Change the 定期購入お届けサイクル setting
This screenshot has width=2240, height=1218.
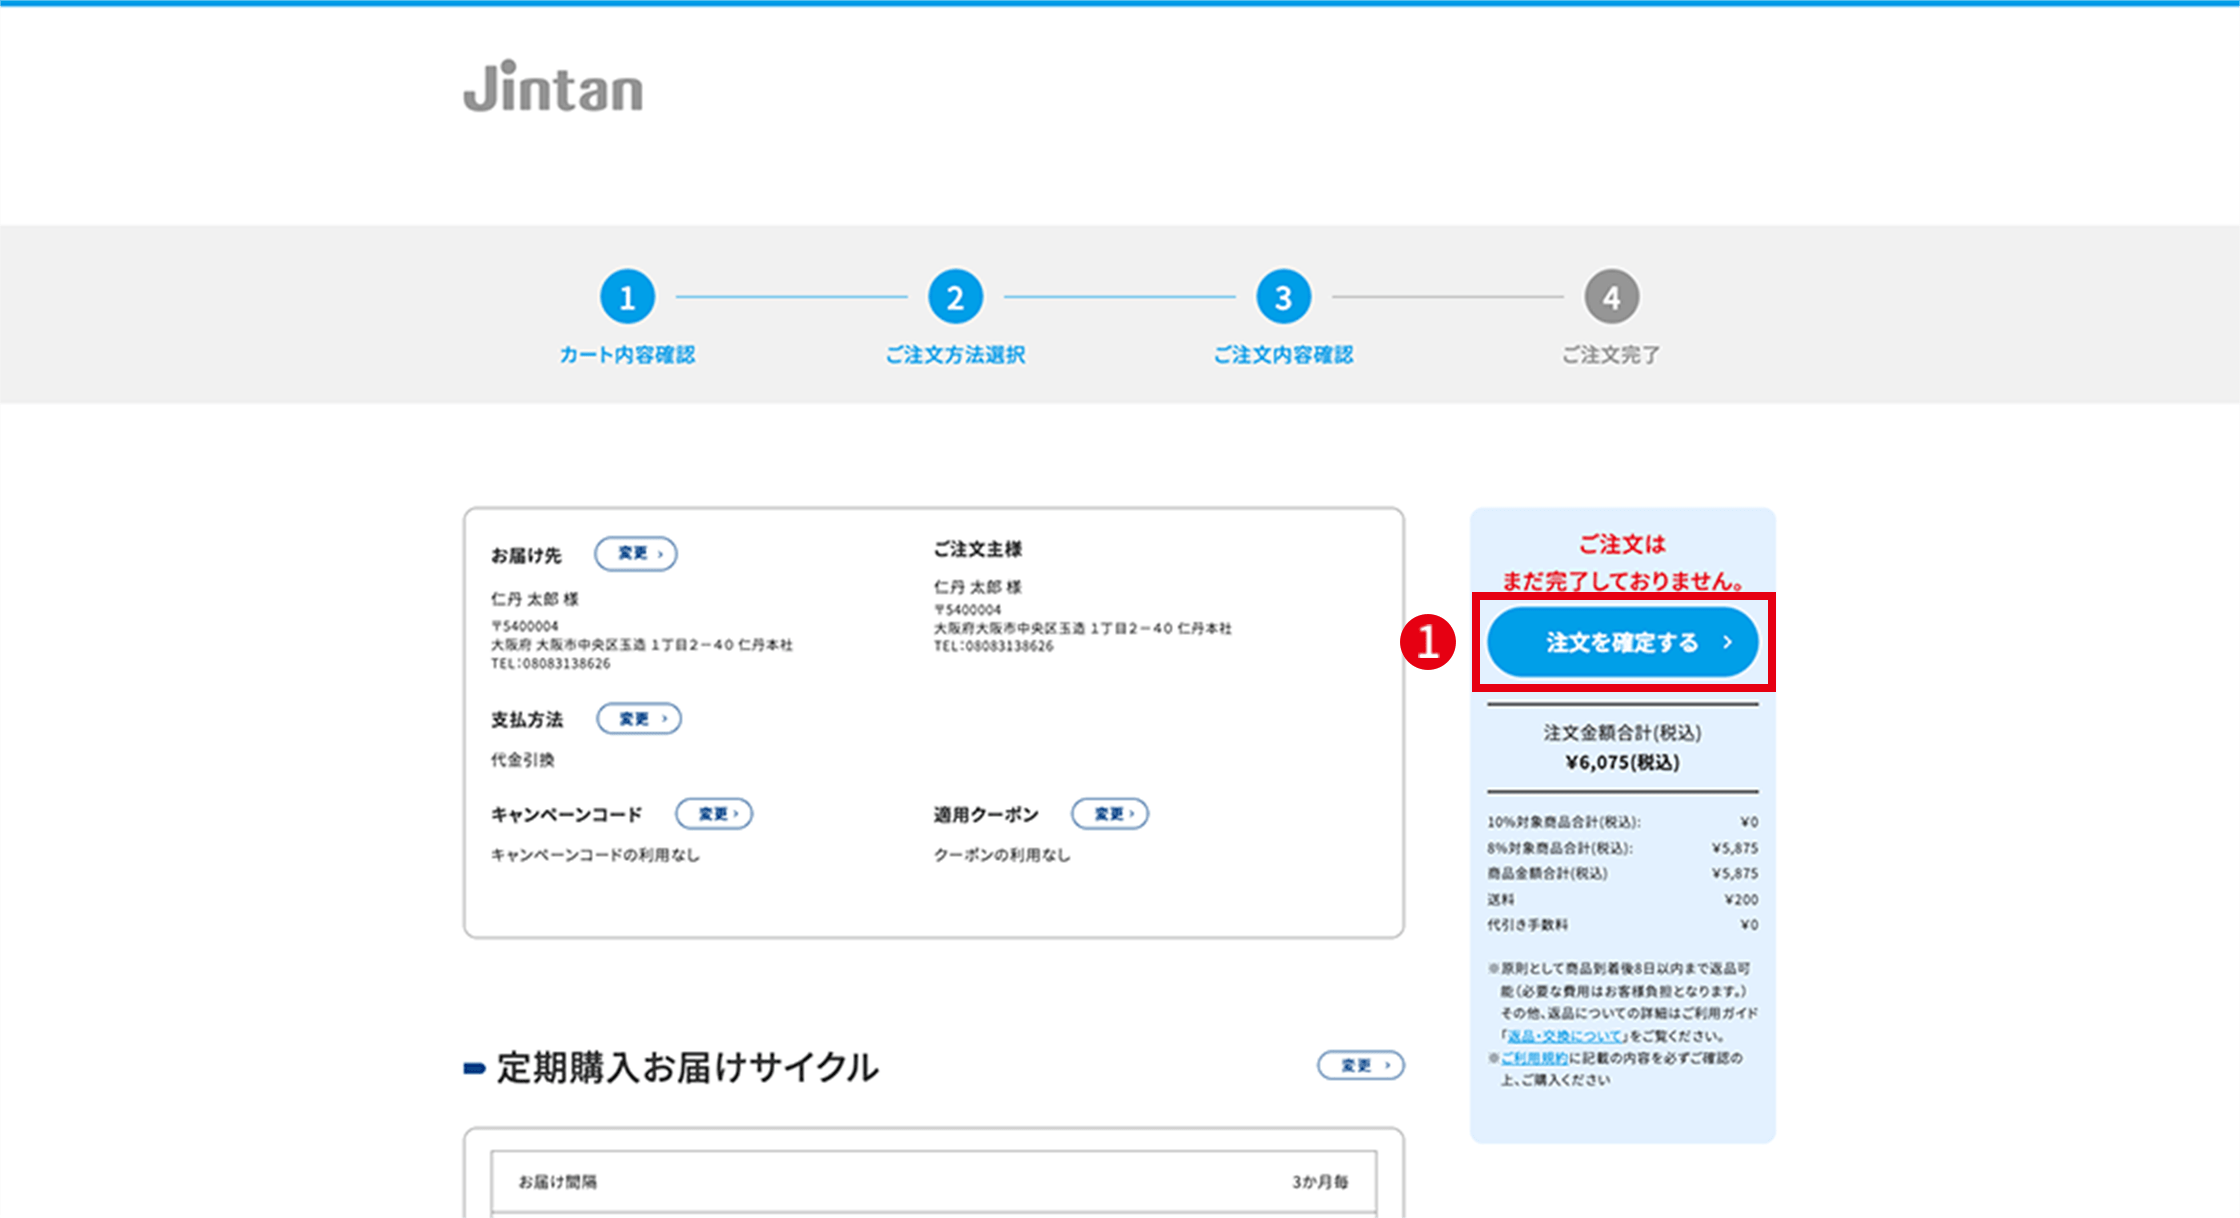click(x=1361, y=1065)
